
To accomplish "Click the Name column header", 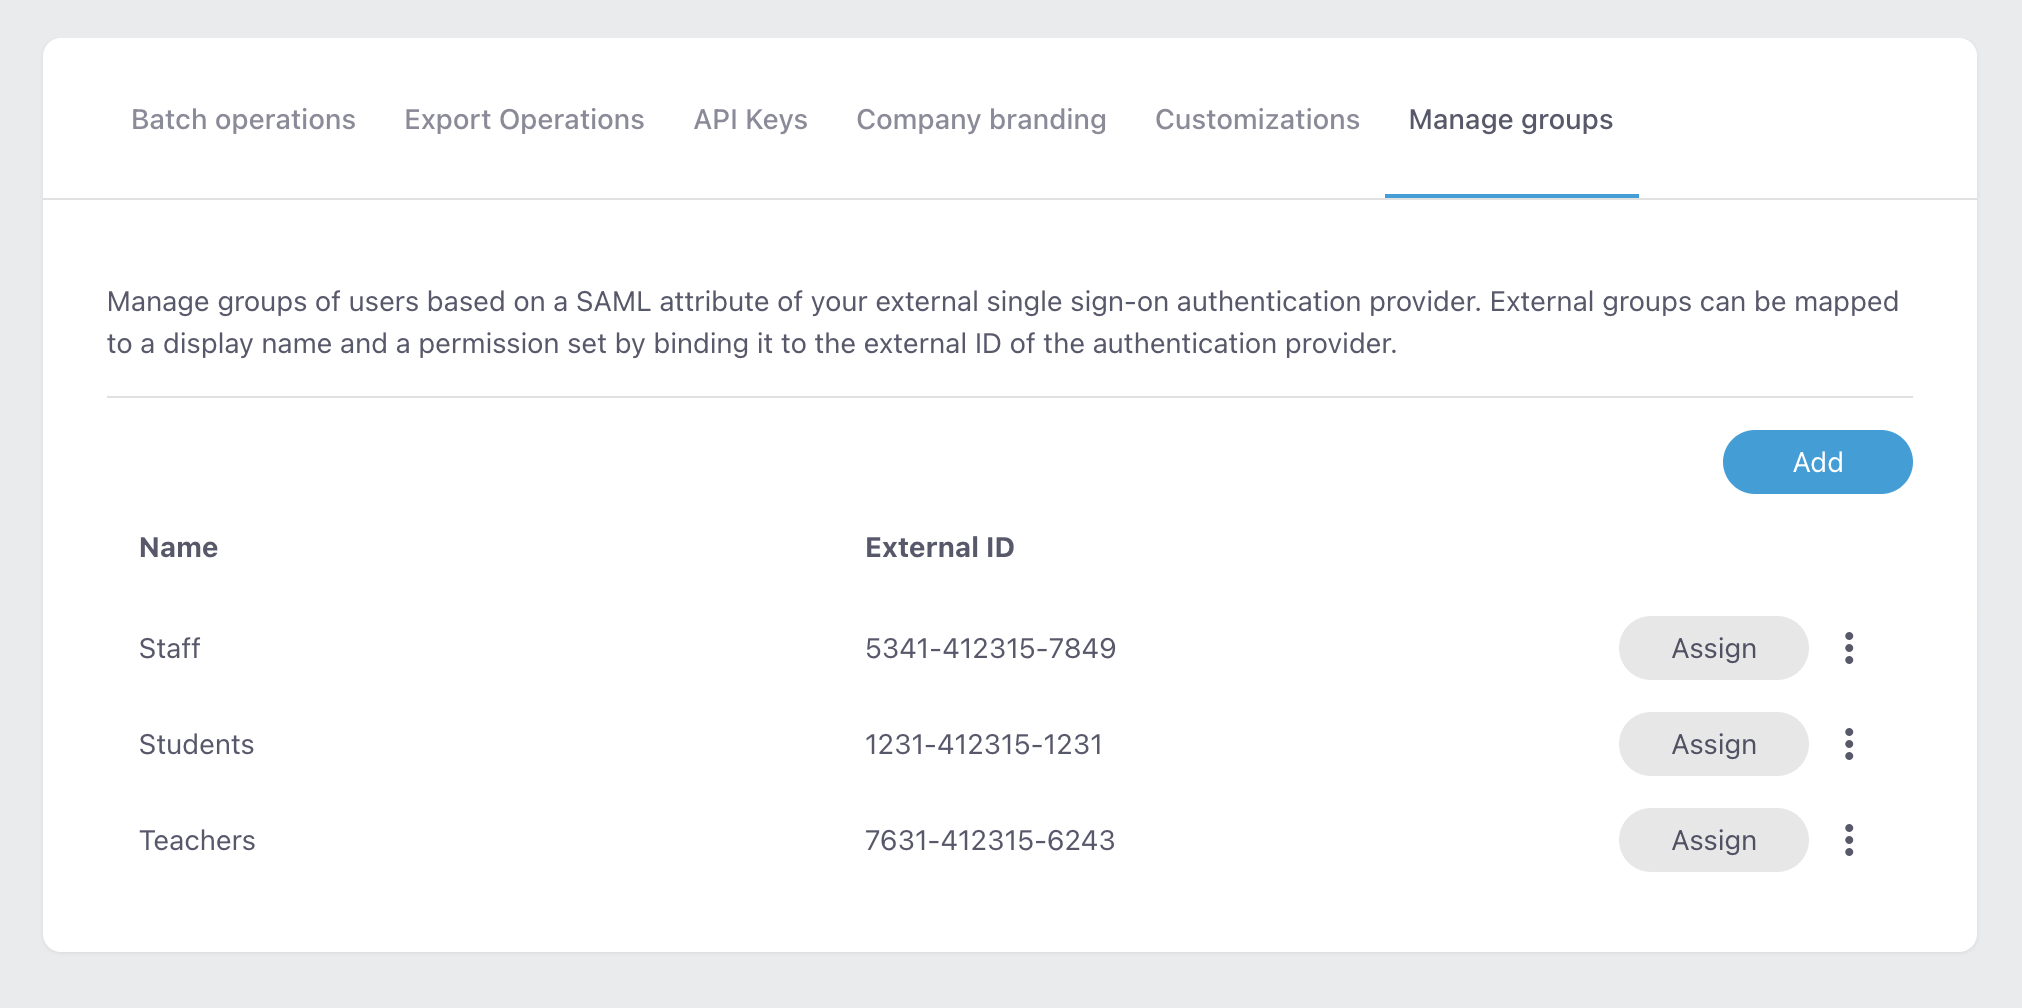I will pos(178,547).
